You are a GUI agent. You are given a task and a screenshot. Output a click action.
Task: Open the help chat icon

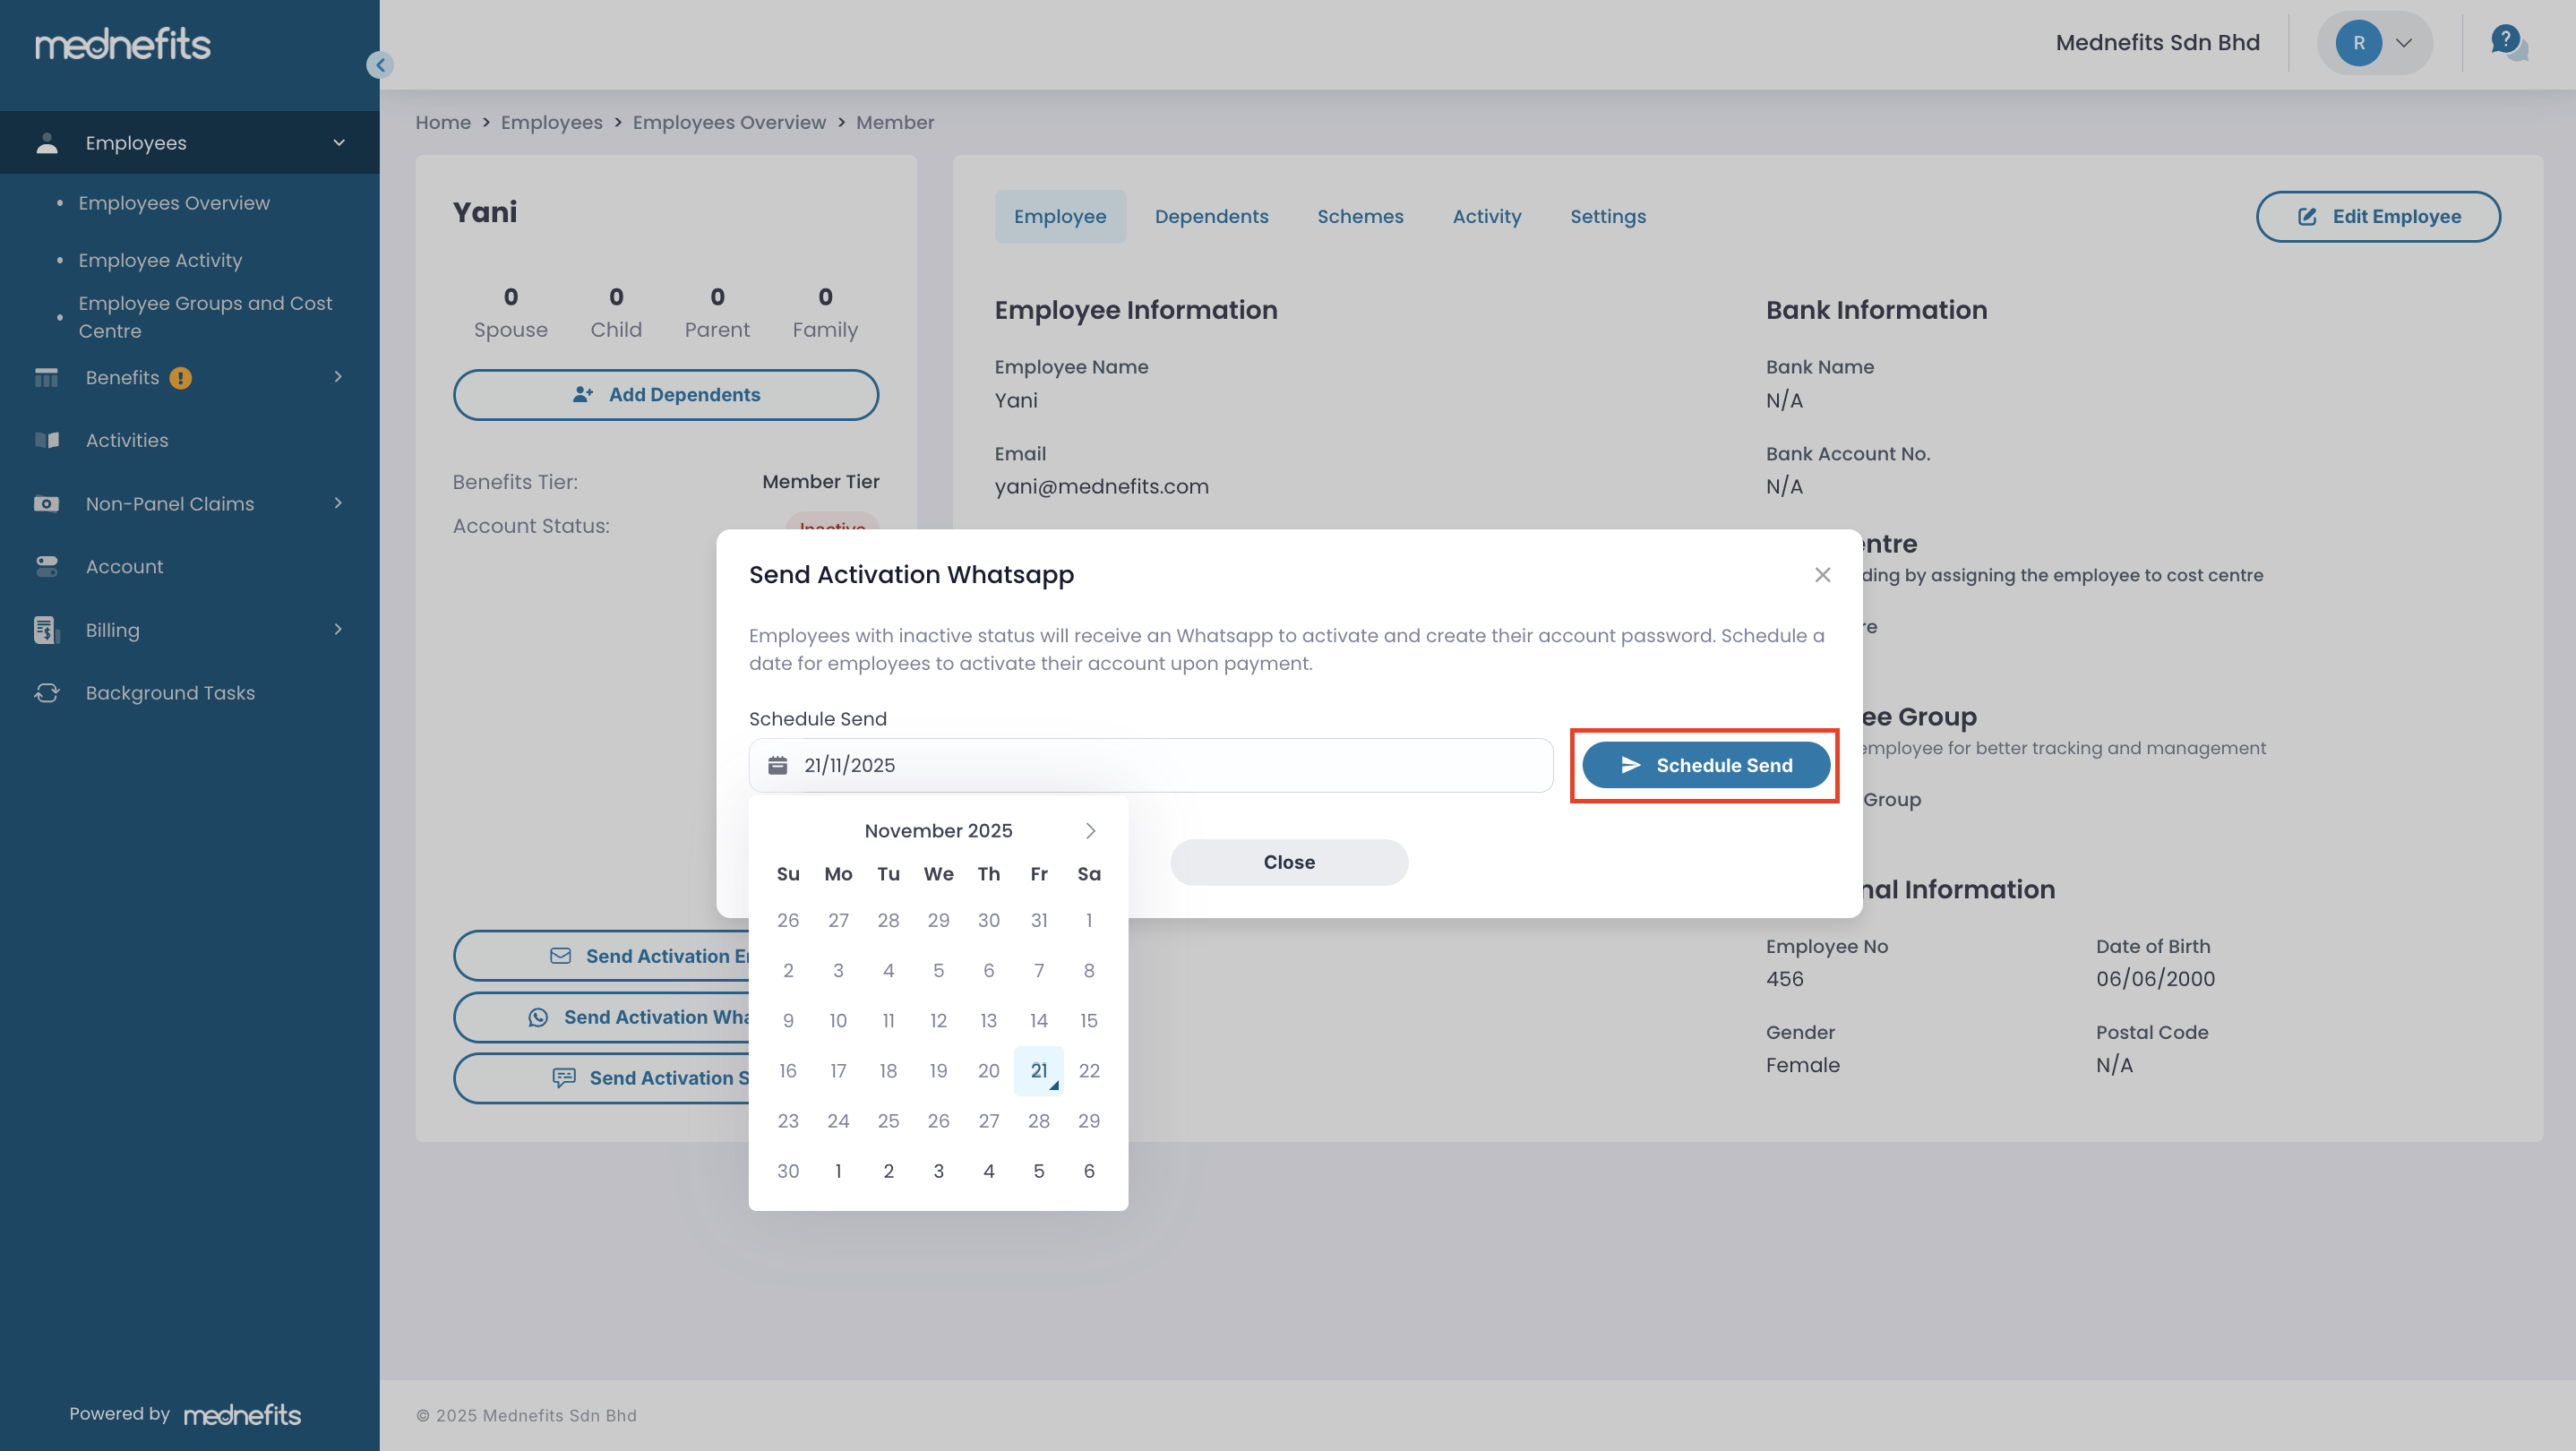tap(2508, 43)
